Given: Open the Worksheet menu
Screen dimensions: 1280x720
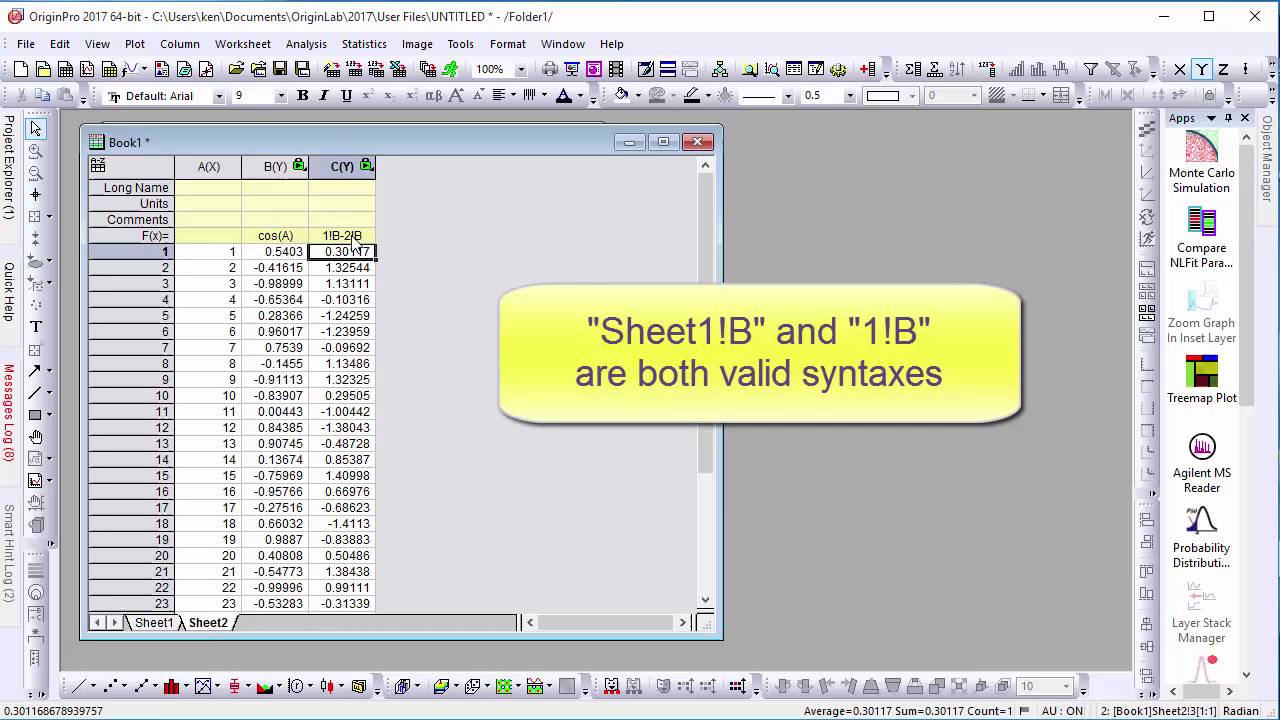Looking at the screenshot, I should (x=242, y=44).
